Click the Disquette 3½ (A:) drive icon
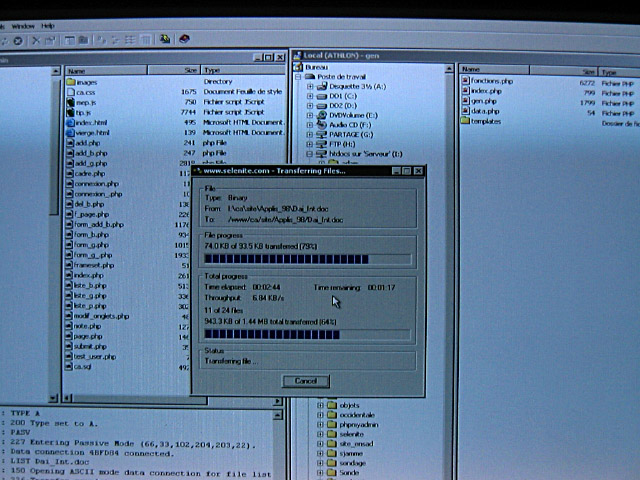640x480 pixels. tap(322, 86)
